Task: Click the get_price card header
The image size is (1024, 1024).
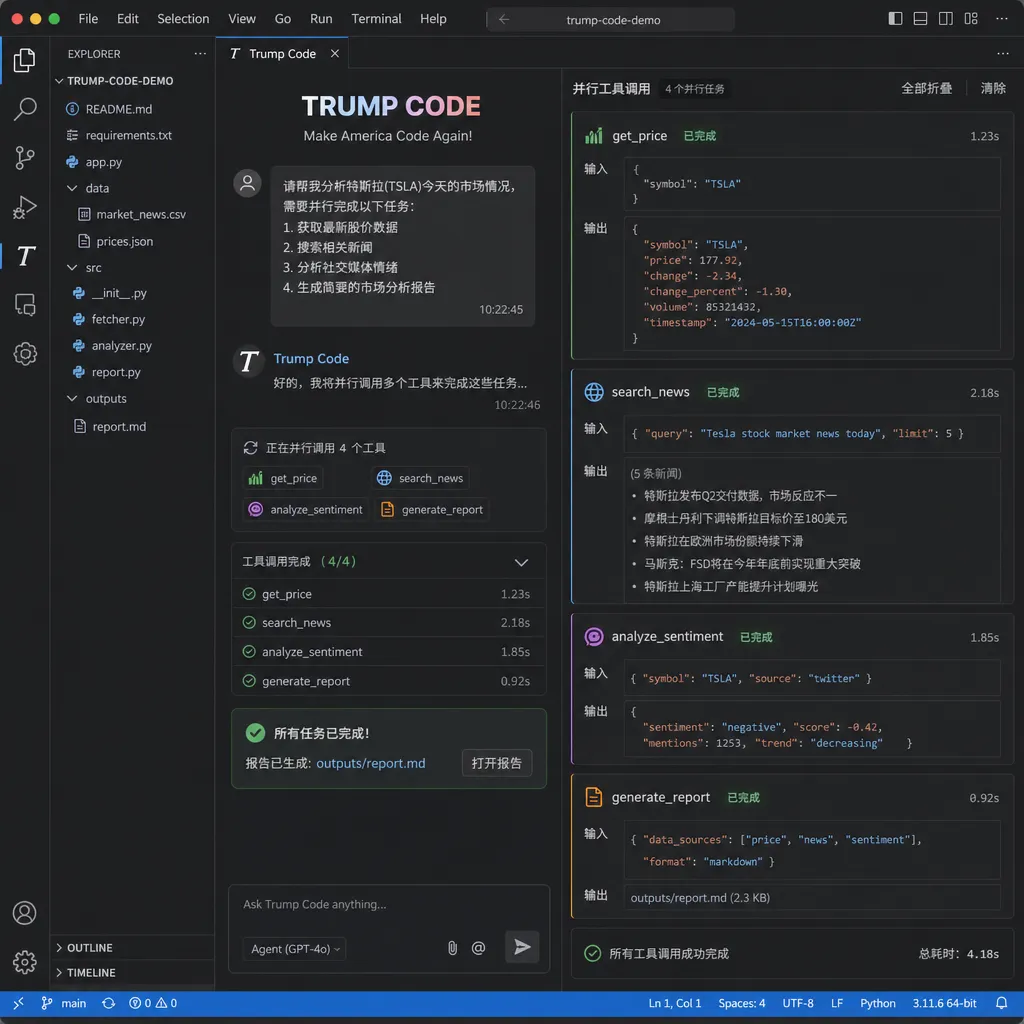Action: click(x=792, y=136)
